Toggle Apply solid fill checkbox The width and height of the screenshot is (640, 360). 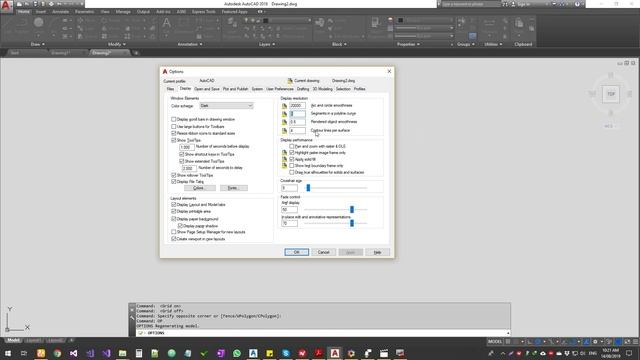pyautogui.click(x=292, y=159)
